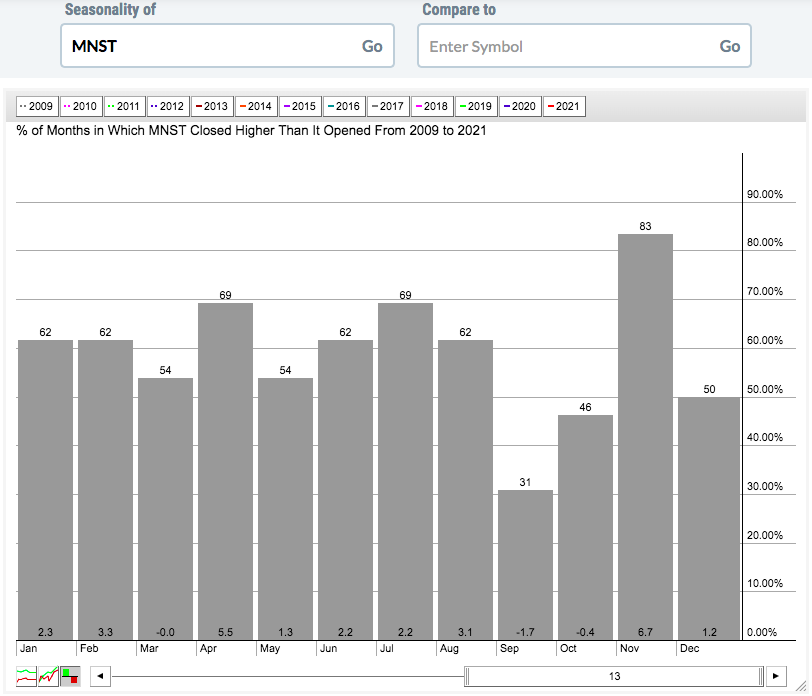Toggle the 2021 year legend item
The image size is (812, 696).
563,106
